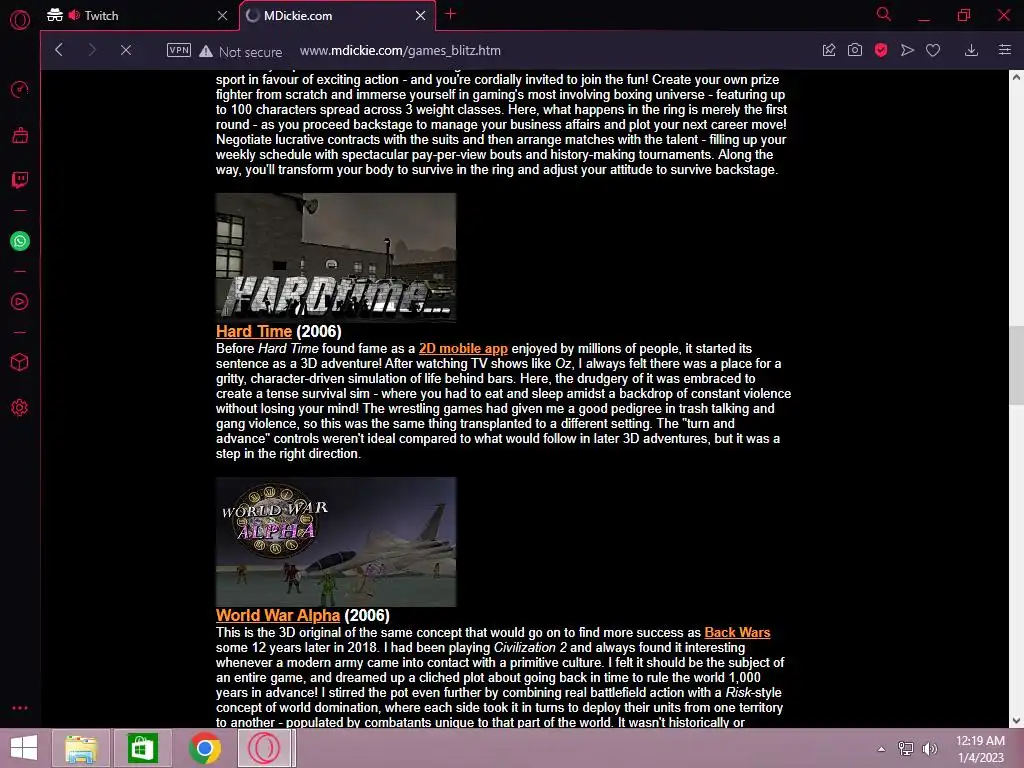Image resolution: width=1024 pixels, height=768 pixels.
Task: Open the 2D mobile app link
Action: point(463,349)
